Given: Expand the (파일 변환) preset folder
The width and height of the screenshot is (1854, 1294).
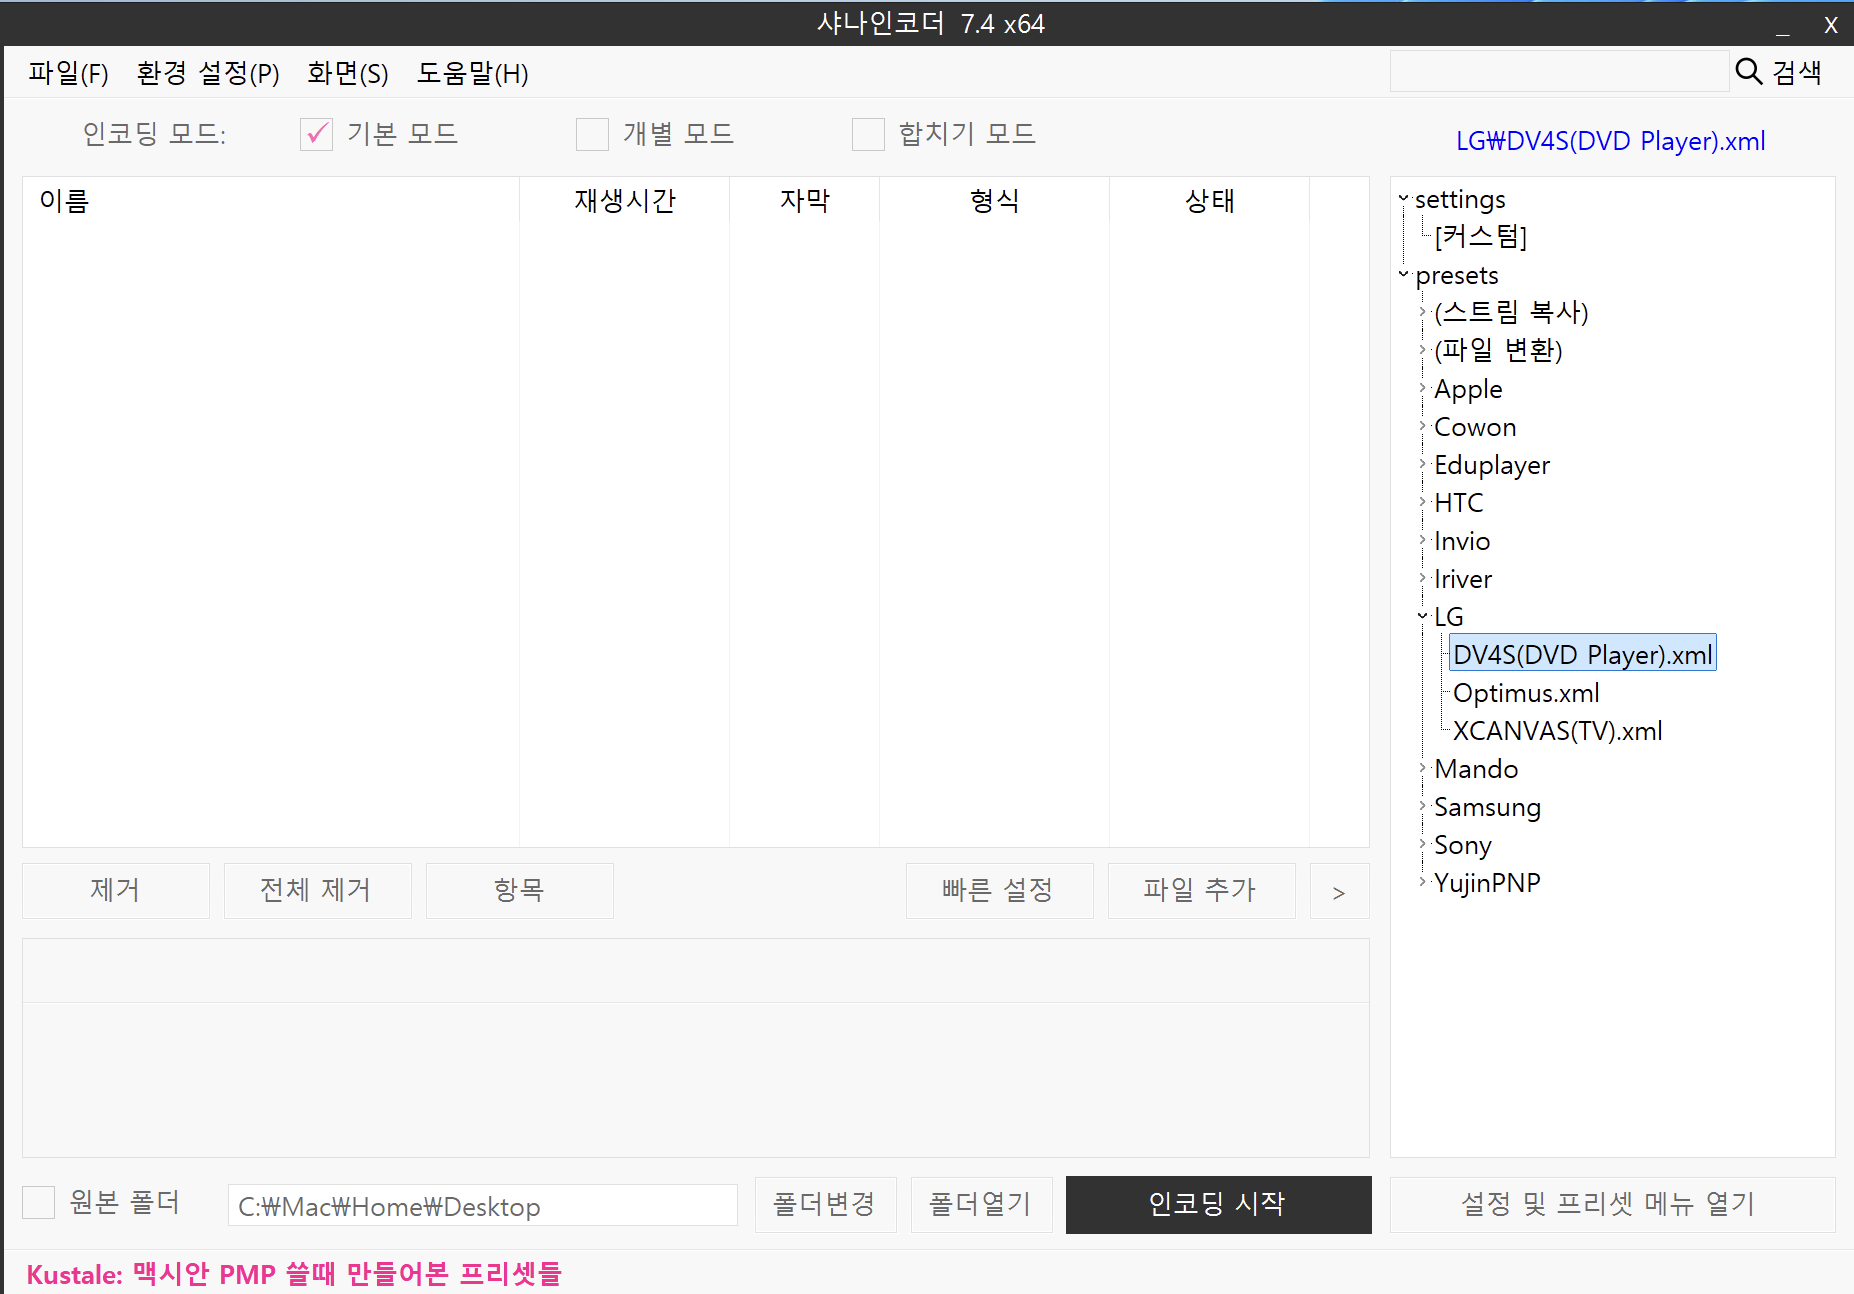Looking at the screenshot, I should (x=1422, y=350).
